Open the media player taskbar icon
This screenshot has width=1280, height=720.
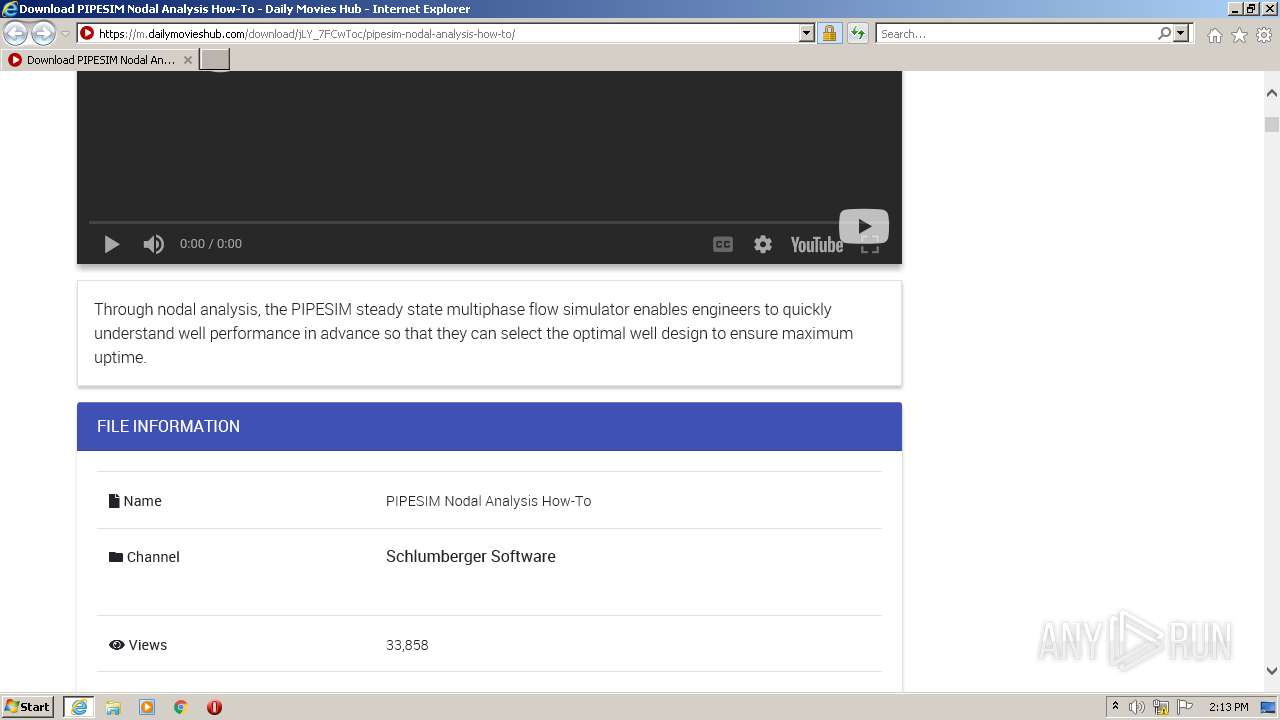click(147, 707)
